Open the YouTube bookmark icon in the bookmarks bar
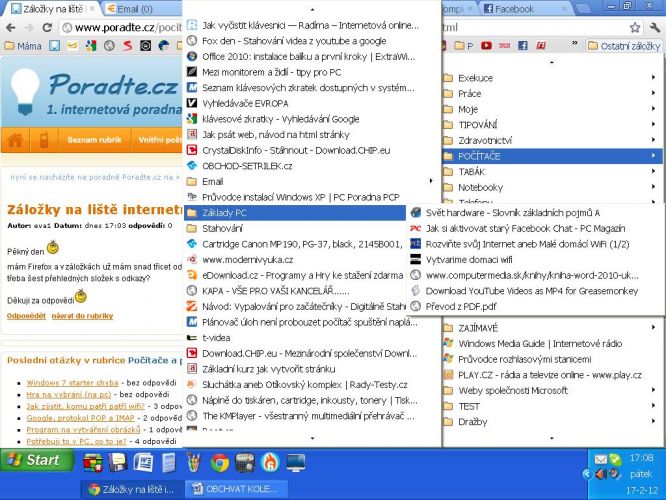The width and height of the screenshot is (666, 500). [486, 46]
